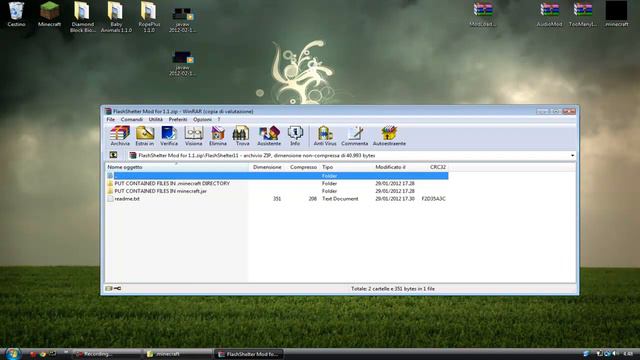Select the Baby Animals 1.1.0 folder
640x360 pixels.
click(x=116, y=17)
